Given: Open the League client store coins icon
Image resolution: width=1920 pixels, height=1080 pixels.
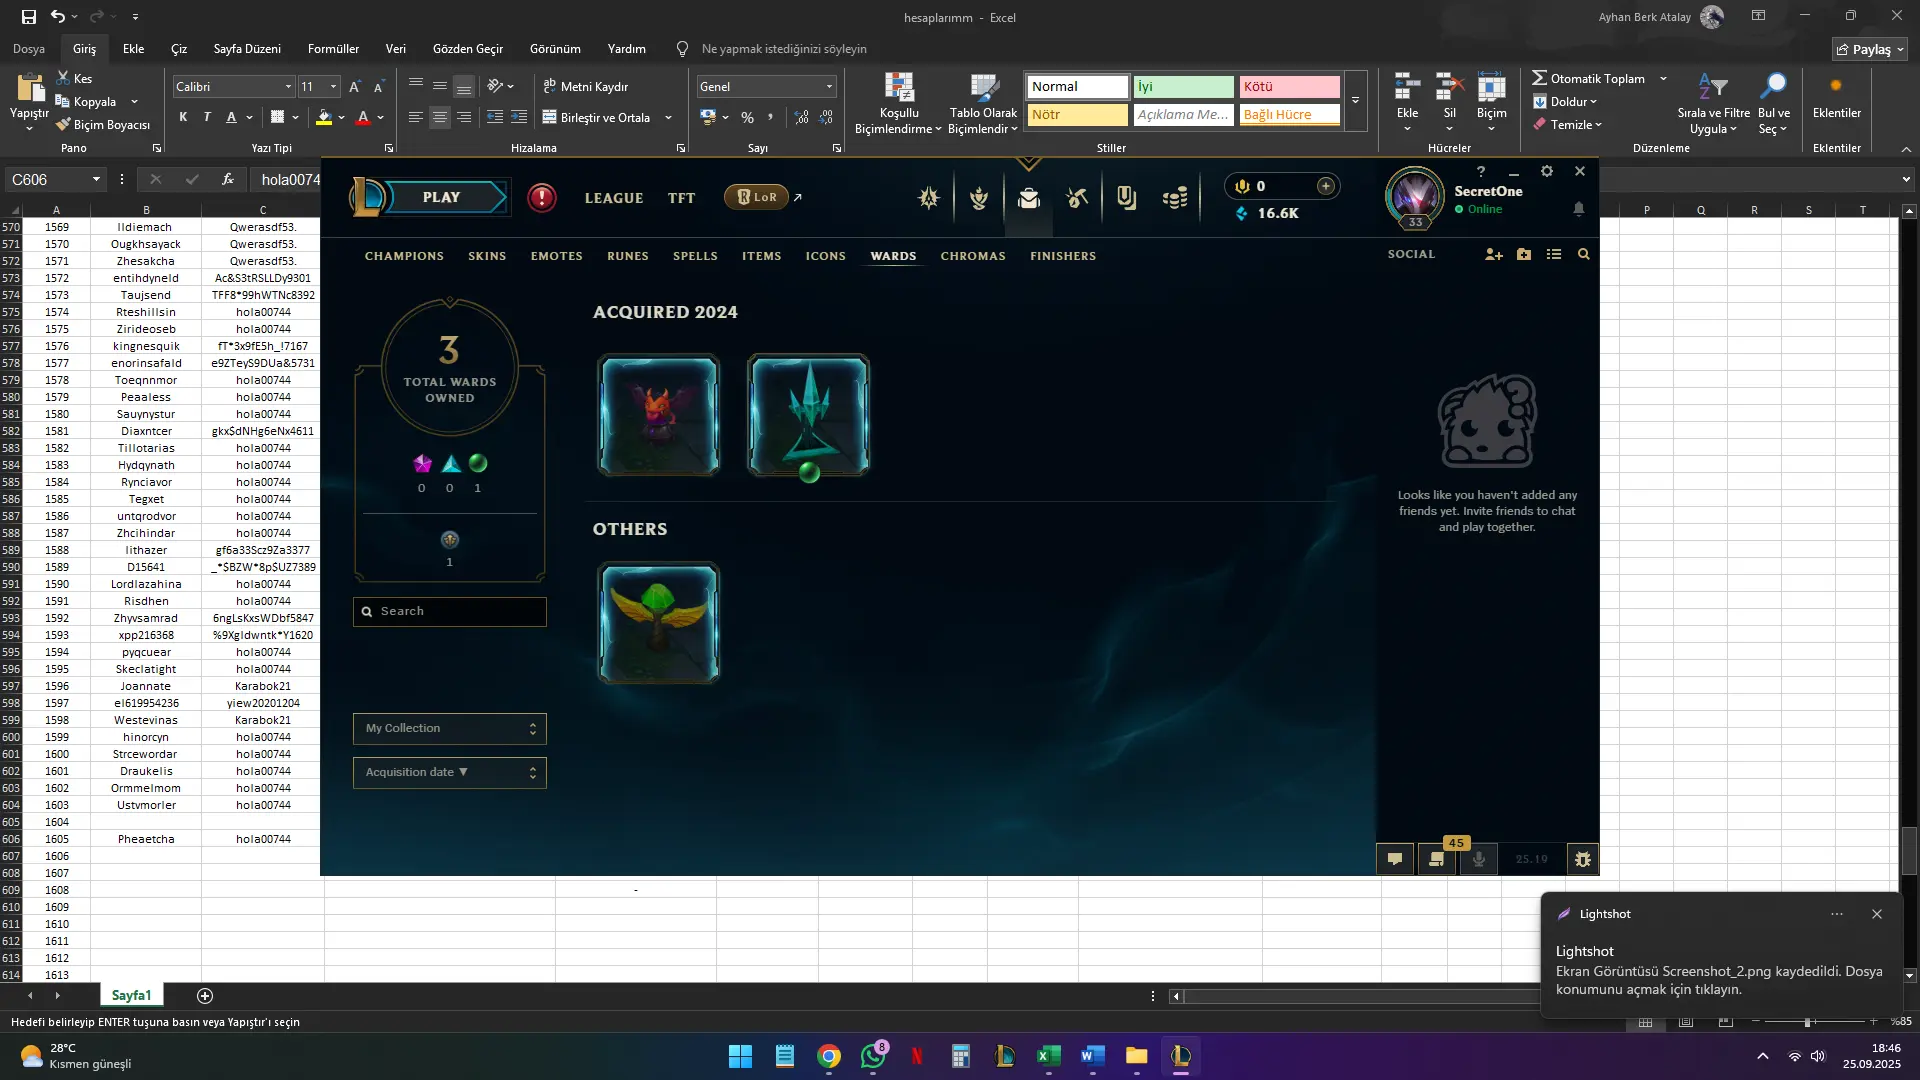Looking at the screenshot, I should coord(1175,197).
